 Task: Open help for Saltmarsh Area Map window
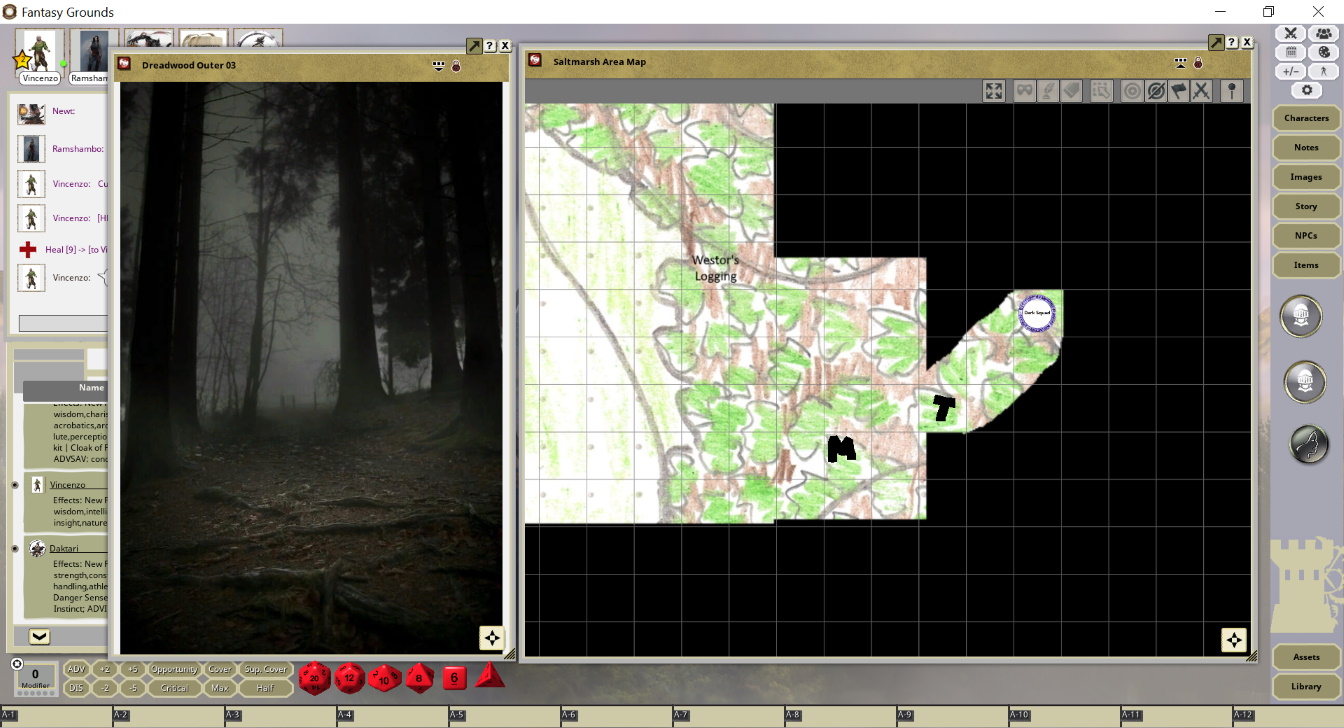1231,43
